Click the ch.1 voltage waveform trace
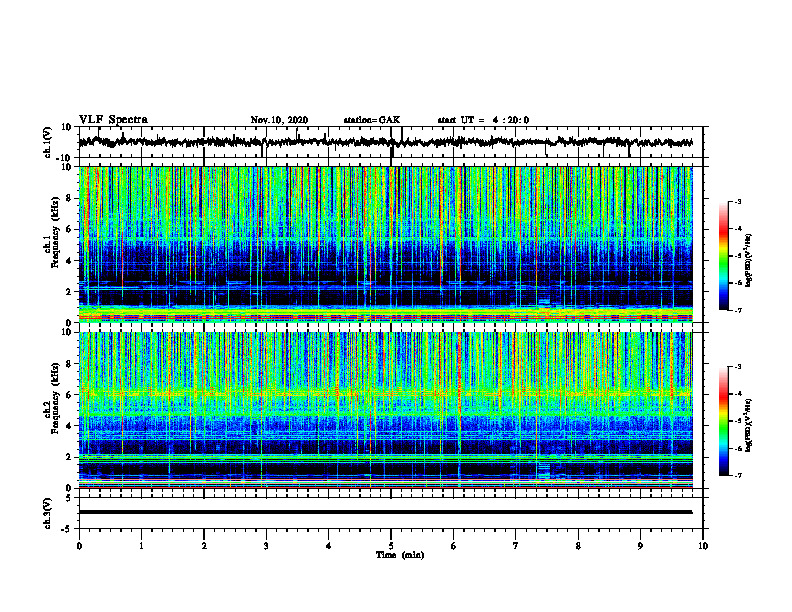The width and height of the screenshot is (792, 612). (x=385, y=142)
